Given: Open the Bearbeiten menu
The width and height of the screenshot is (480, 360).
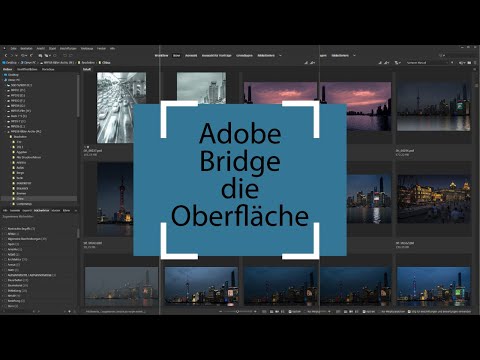Looking at the screenshot, I should click(x=26, y=49).
